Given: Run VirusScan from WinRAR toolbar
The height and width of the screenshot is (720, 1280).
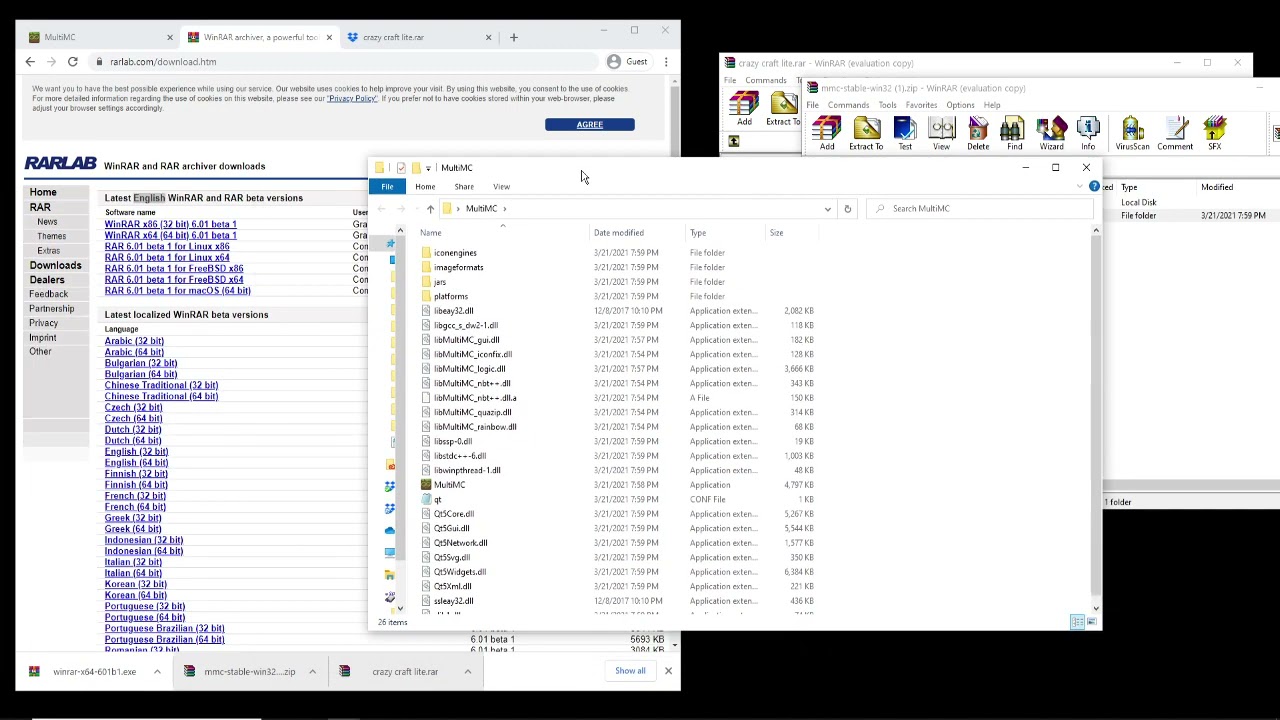Looking at the screenshot, I should (x=1132, y=134).
